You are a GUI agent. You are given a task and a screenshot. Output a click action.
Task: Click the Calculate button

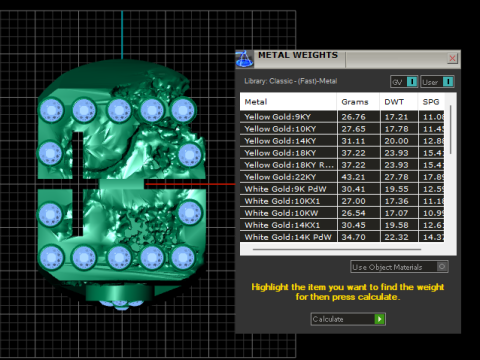[x=348, y=319]
